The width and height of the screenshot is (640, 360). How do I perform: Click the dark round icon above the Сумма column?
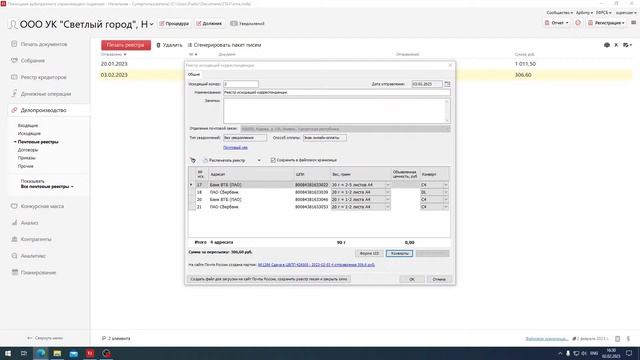tap(607, 45)
